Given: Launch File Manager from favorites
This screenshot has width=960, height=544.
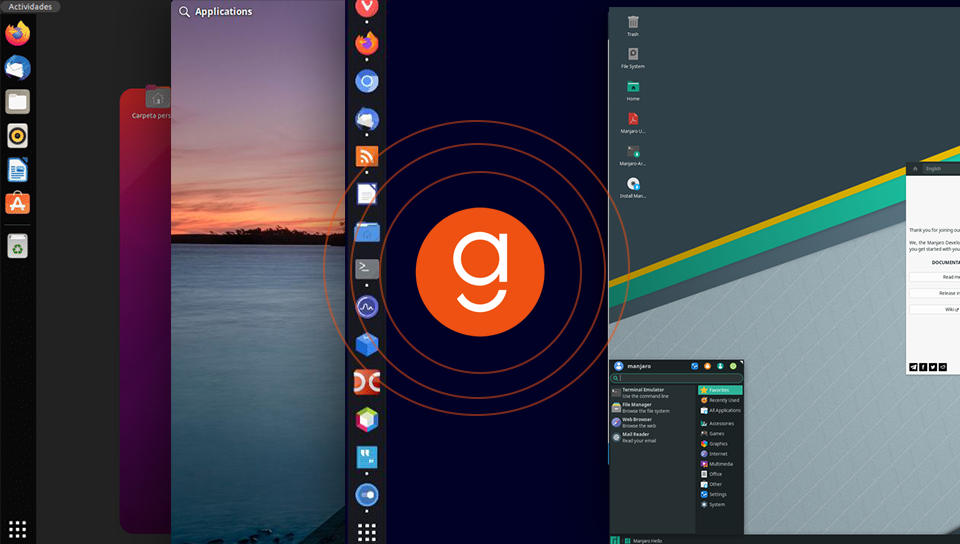Looking at the screenshot, I should [653, 408].
